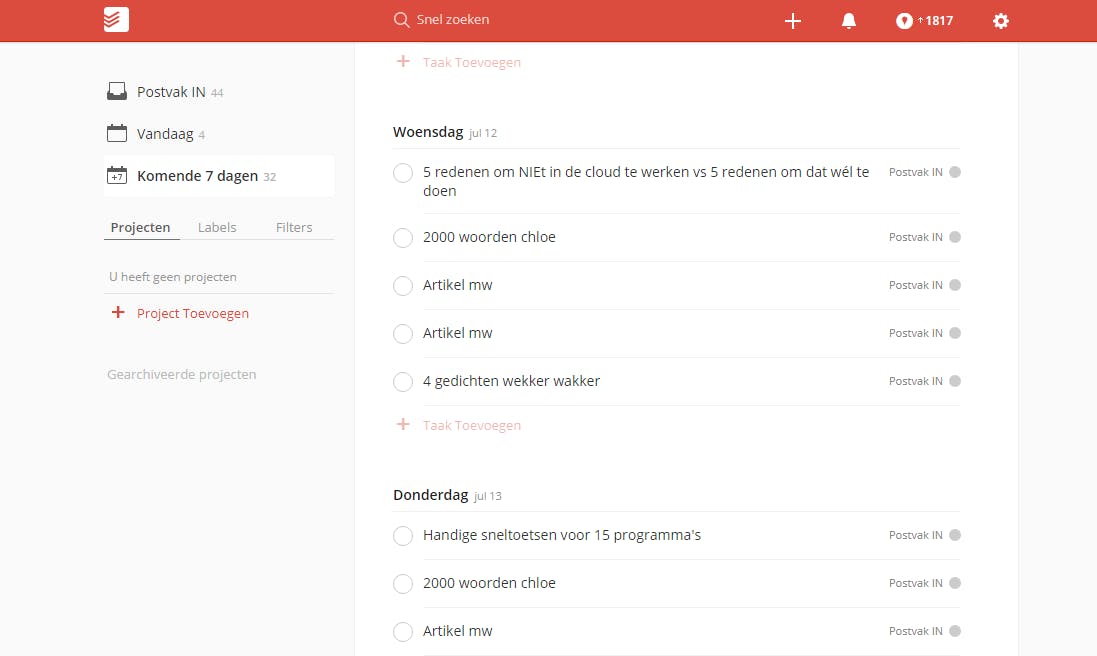Expand Gearchiveerde projecten list
Image resolution: width=1097 pixels, height=656 pixels.
pyautogui.click(x=181, y=374)
